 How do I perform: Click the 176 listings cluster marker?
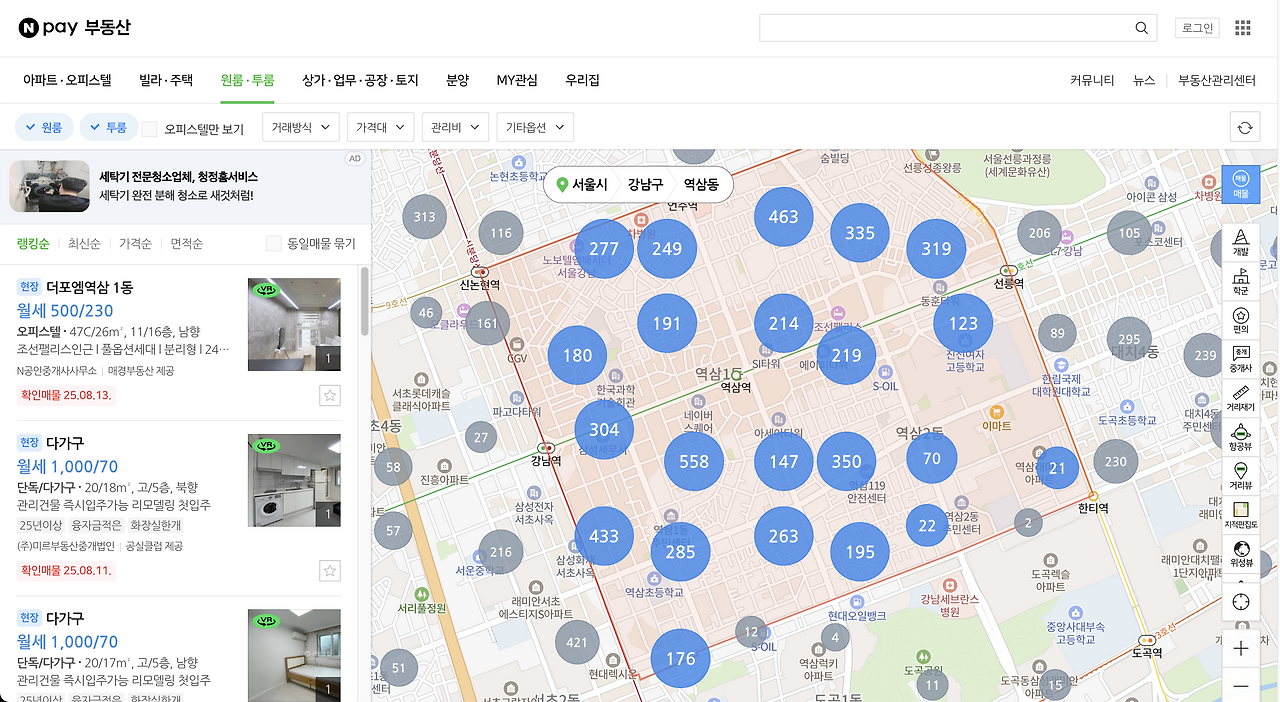tap(680, 658)
